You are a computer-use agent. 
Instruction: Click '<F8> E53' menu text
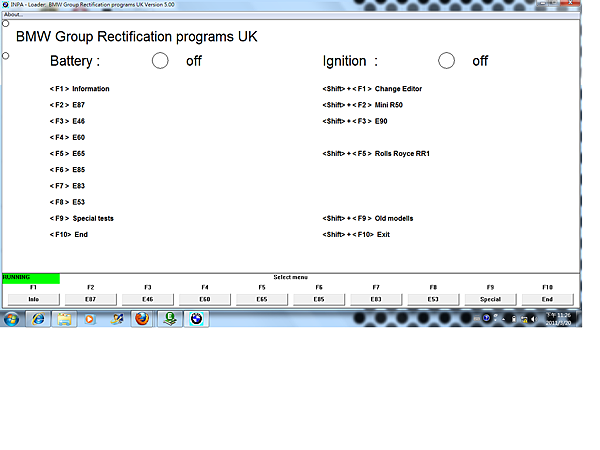pyautogui.click(x=67, y=202)
